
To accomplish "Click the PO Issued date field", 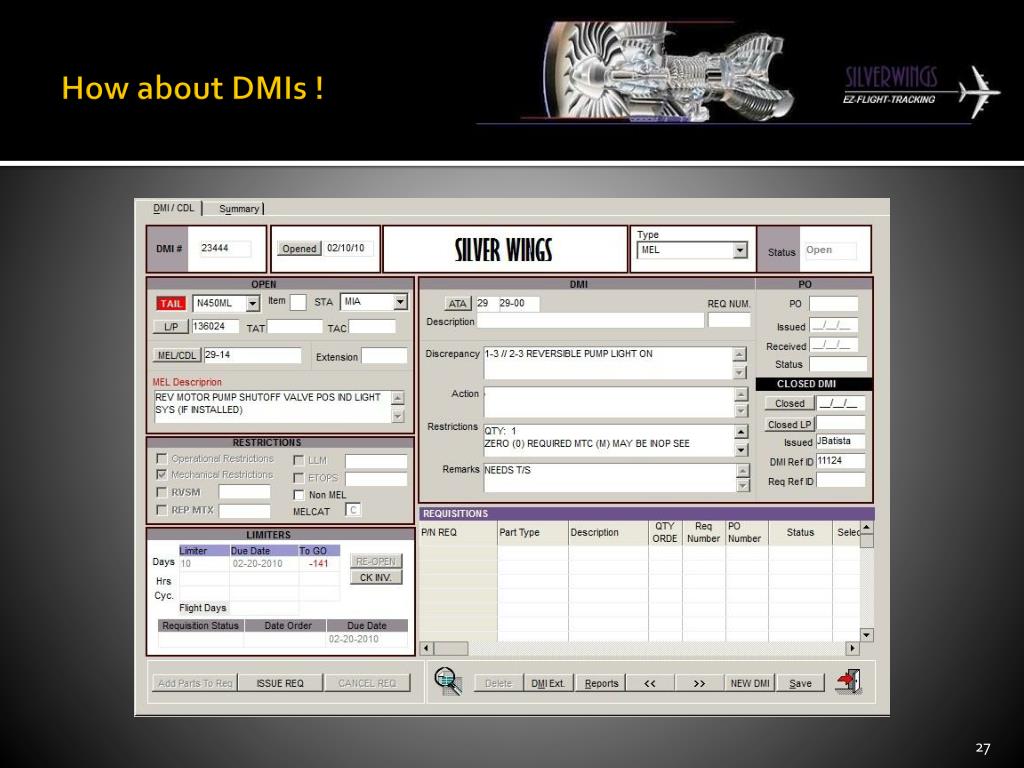I will 834,325.
